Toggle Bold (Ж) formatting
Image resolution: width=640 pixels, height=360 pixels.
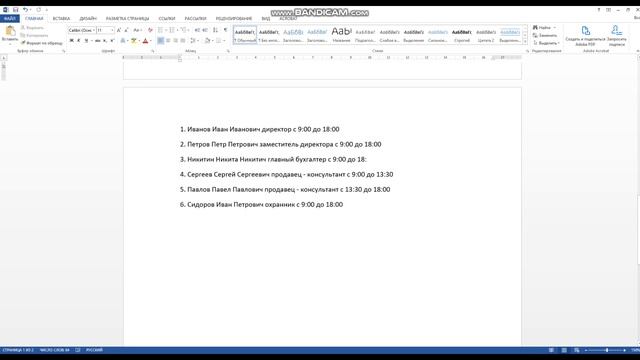click(71, 41)
